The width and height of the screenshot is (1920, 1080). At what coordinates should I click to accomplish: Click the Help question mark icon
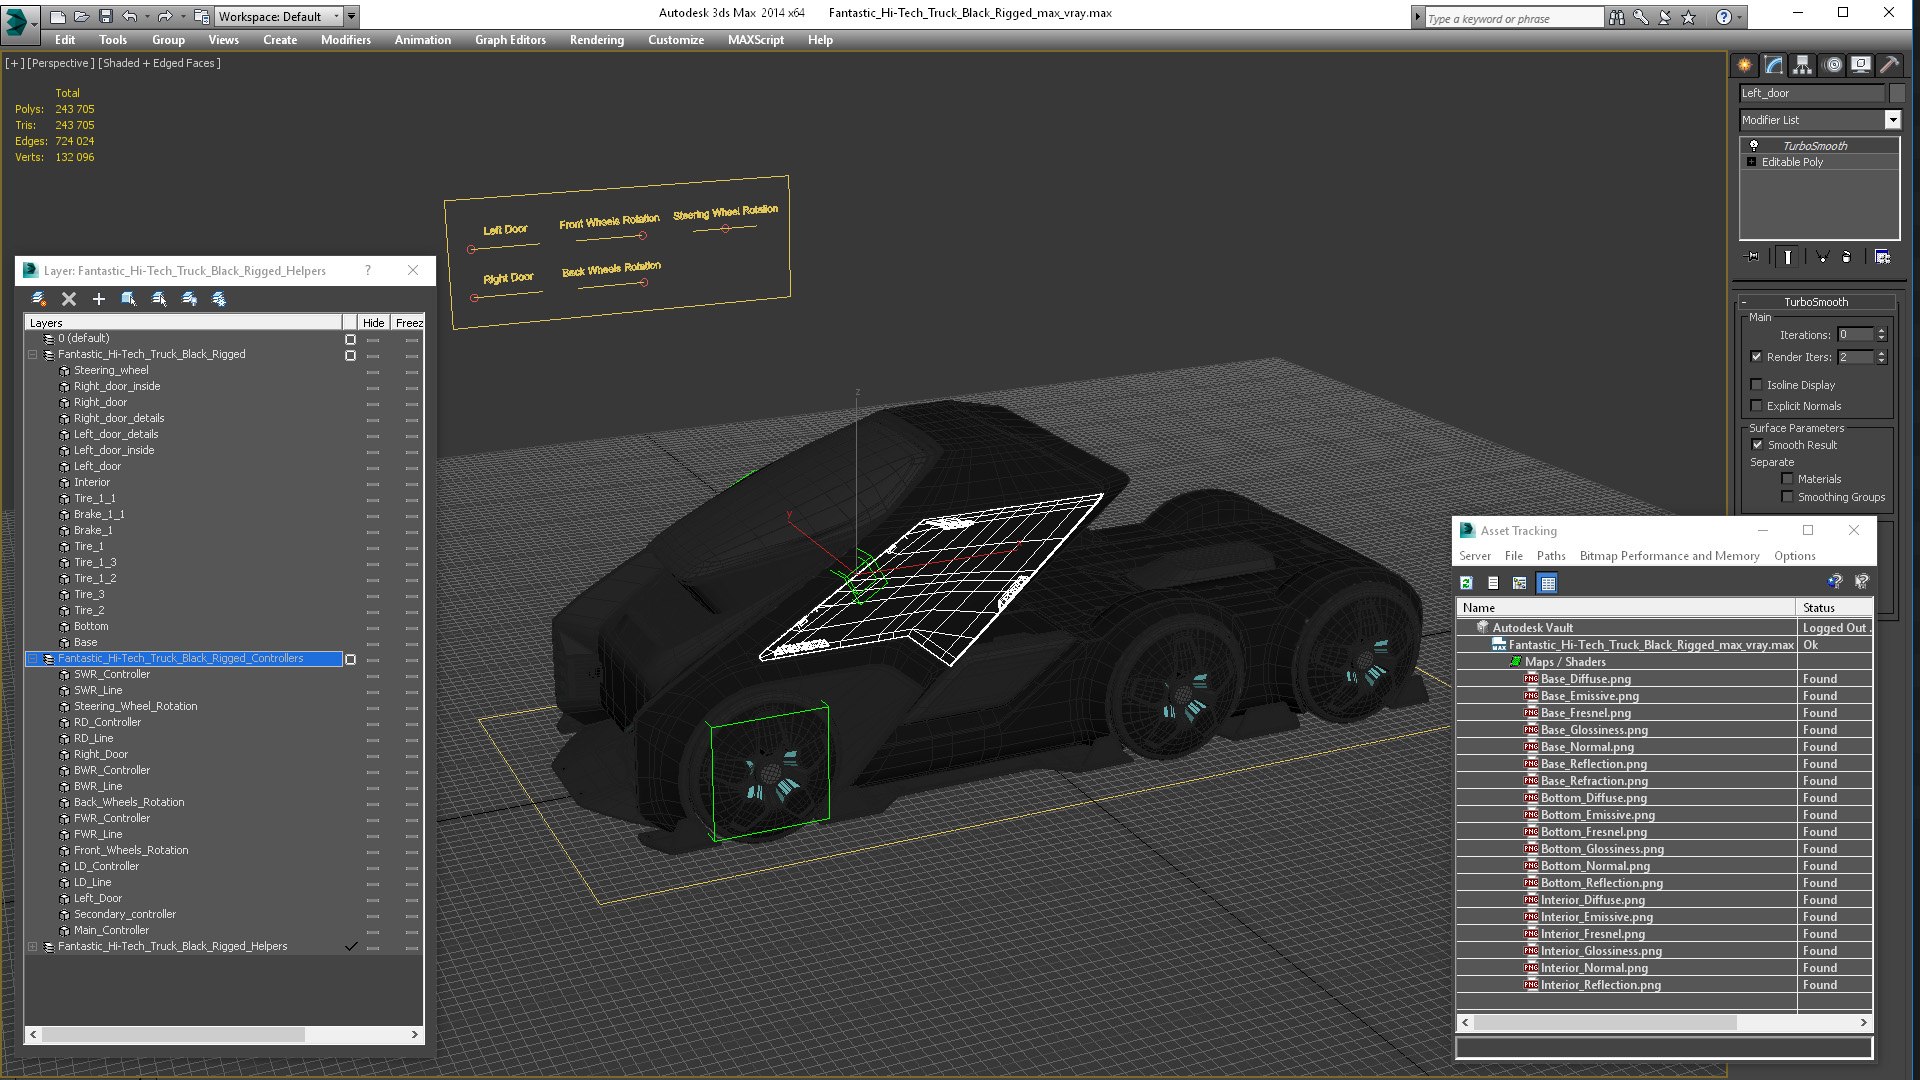[x=1724, y=17]
